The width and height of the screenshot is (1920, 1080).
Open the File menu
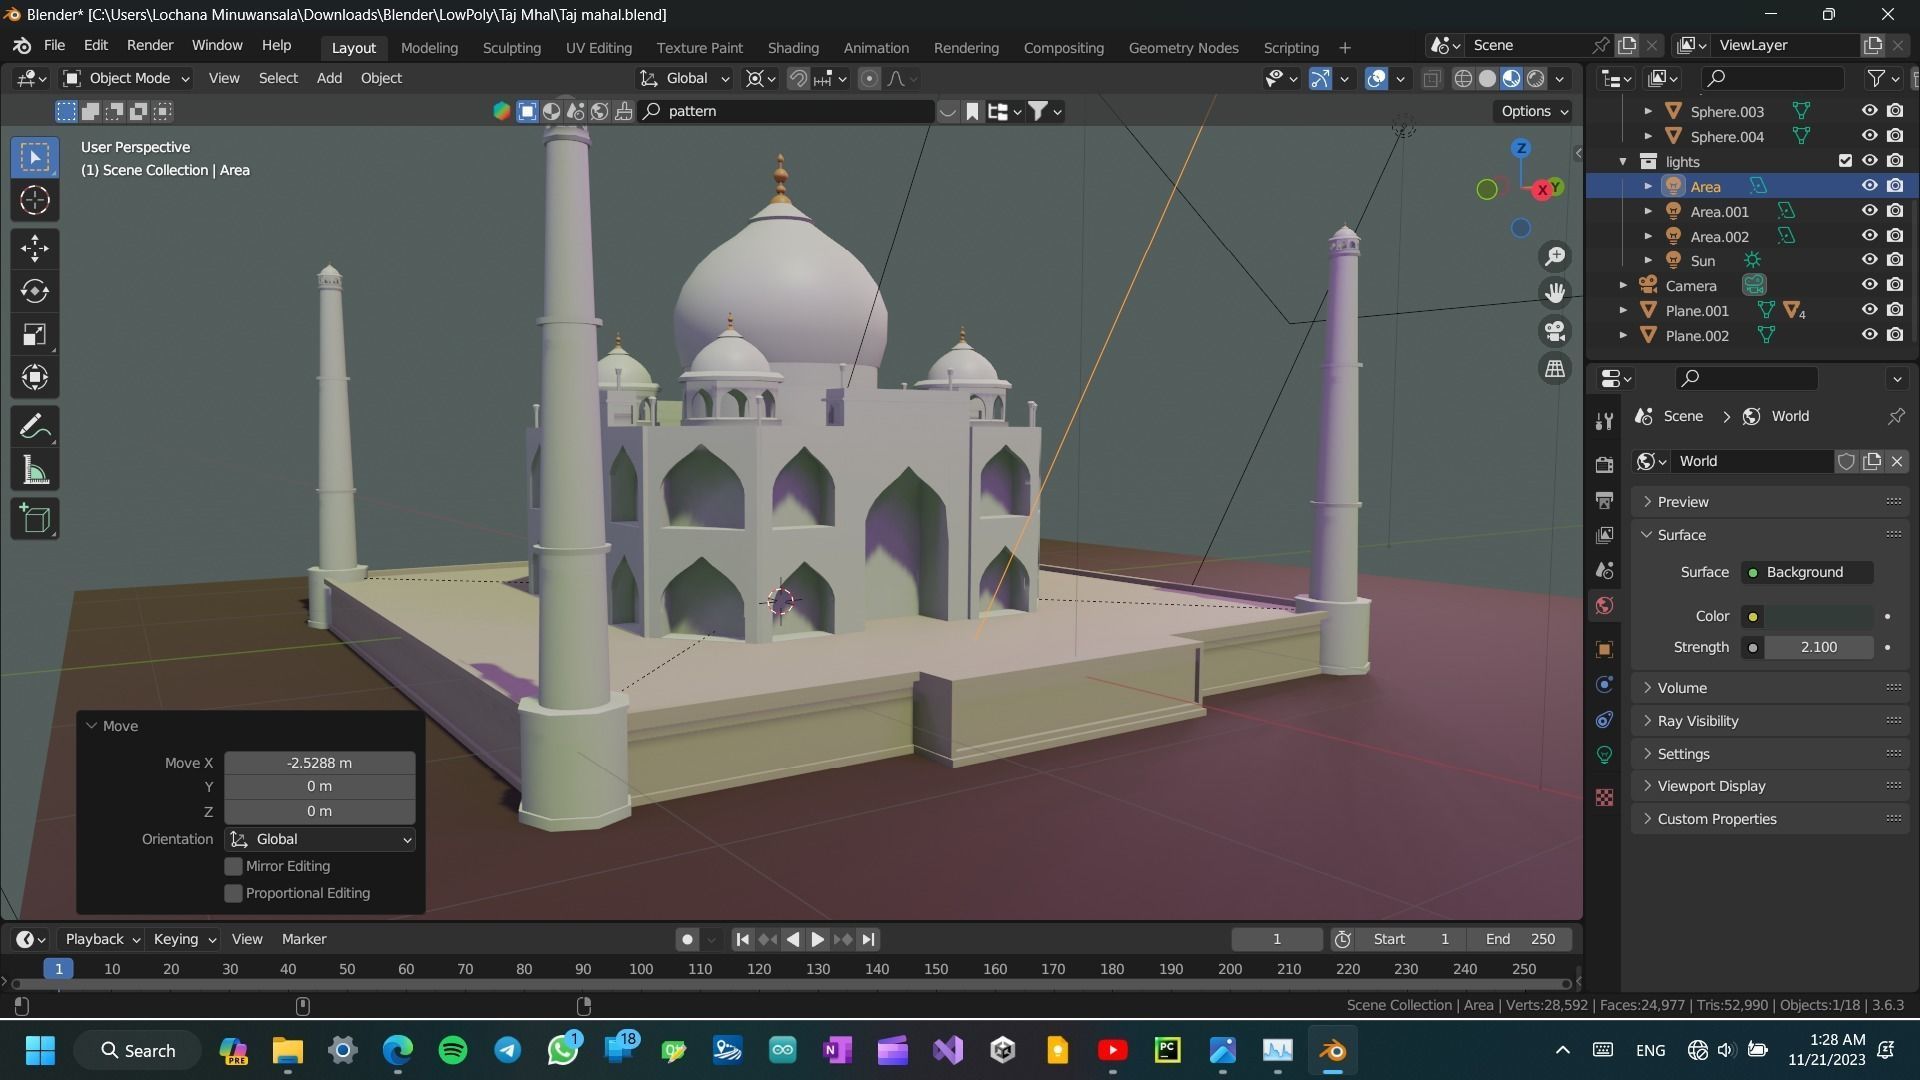point(54,46)
